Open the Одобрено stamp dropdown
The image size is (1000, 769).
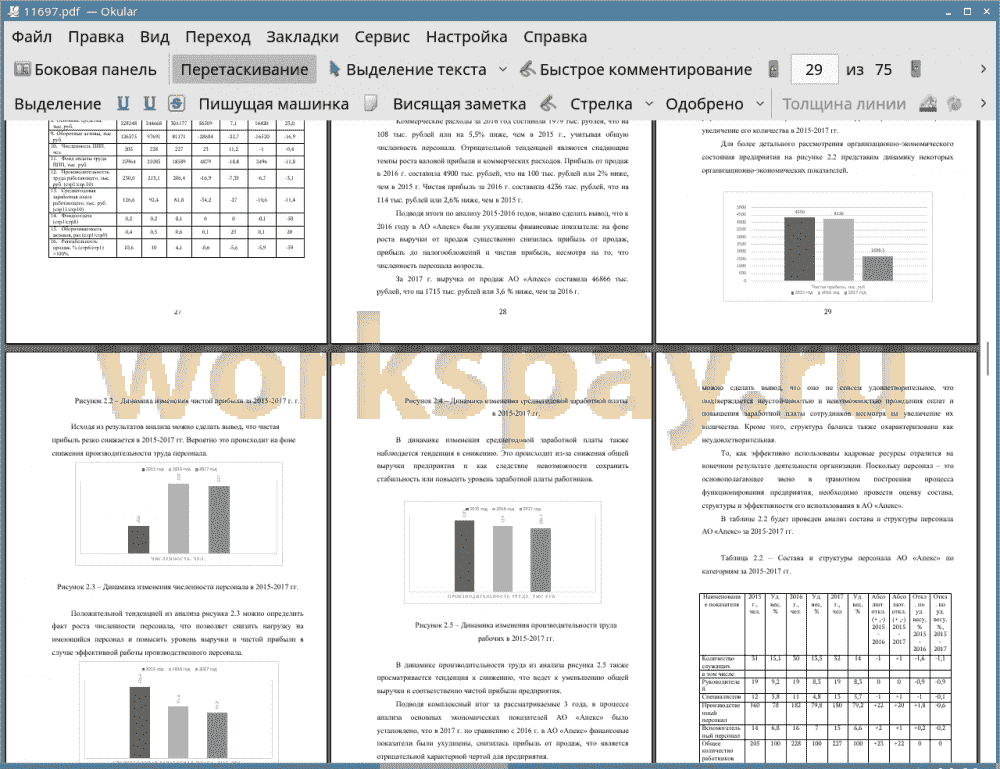click(760, 103)
